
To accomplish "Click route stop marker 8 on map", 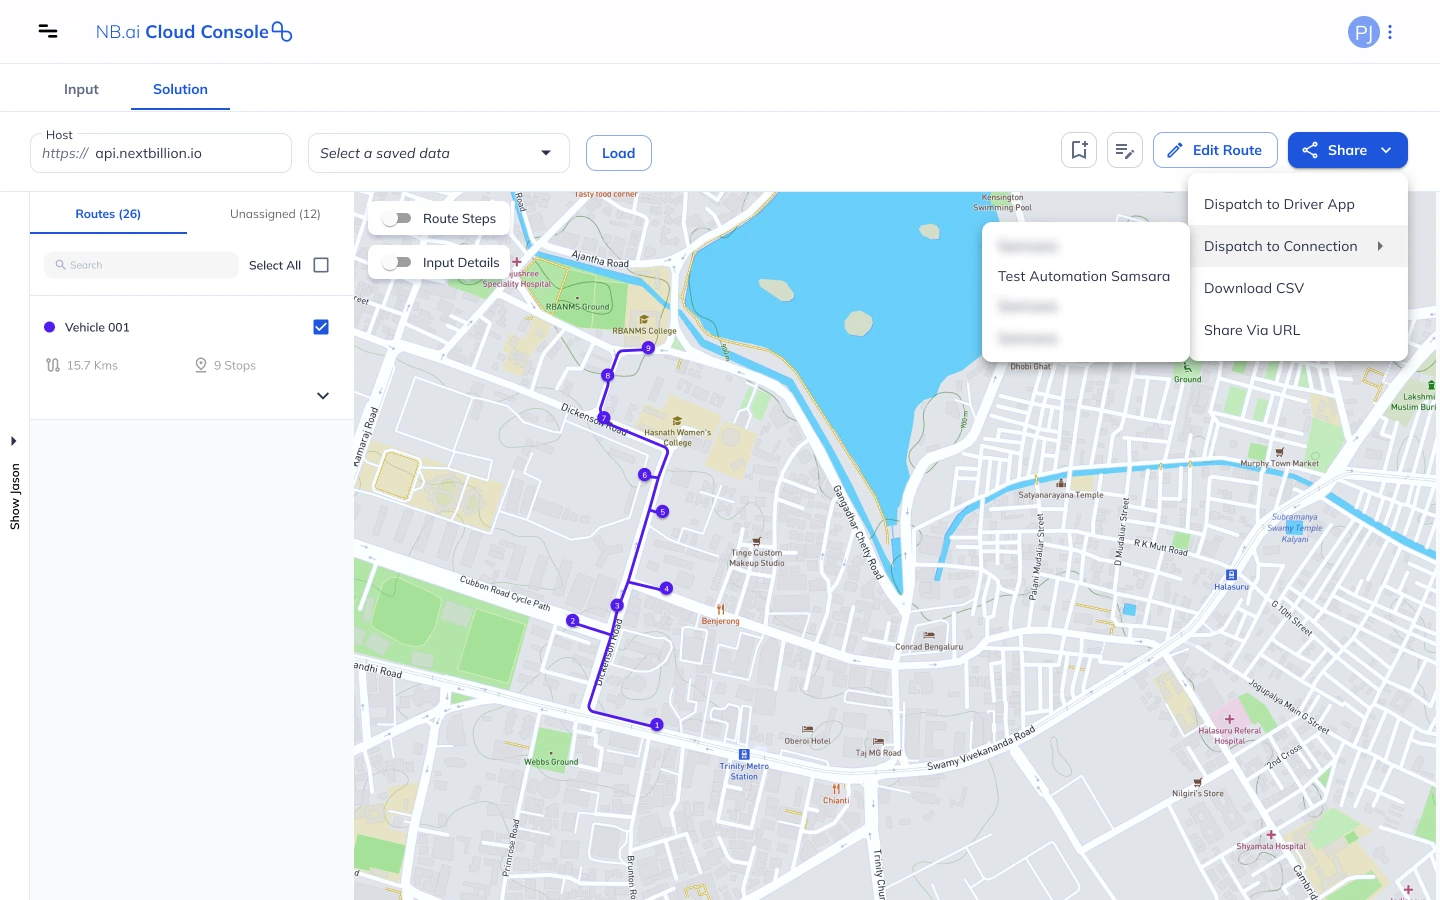I will (x=607, y=376).
